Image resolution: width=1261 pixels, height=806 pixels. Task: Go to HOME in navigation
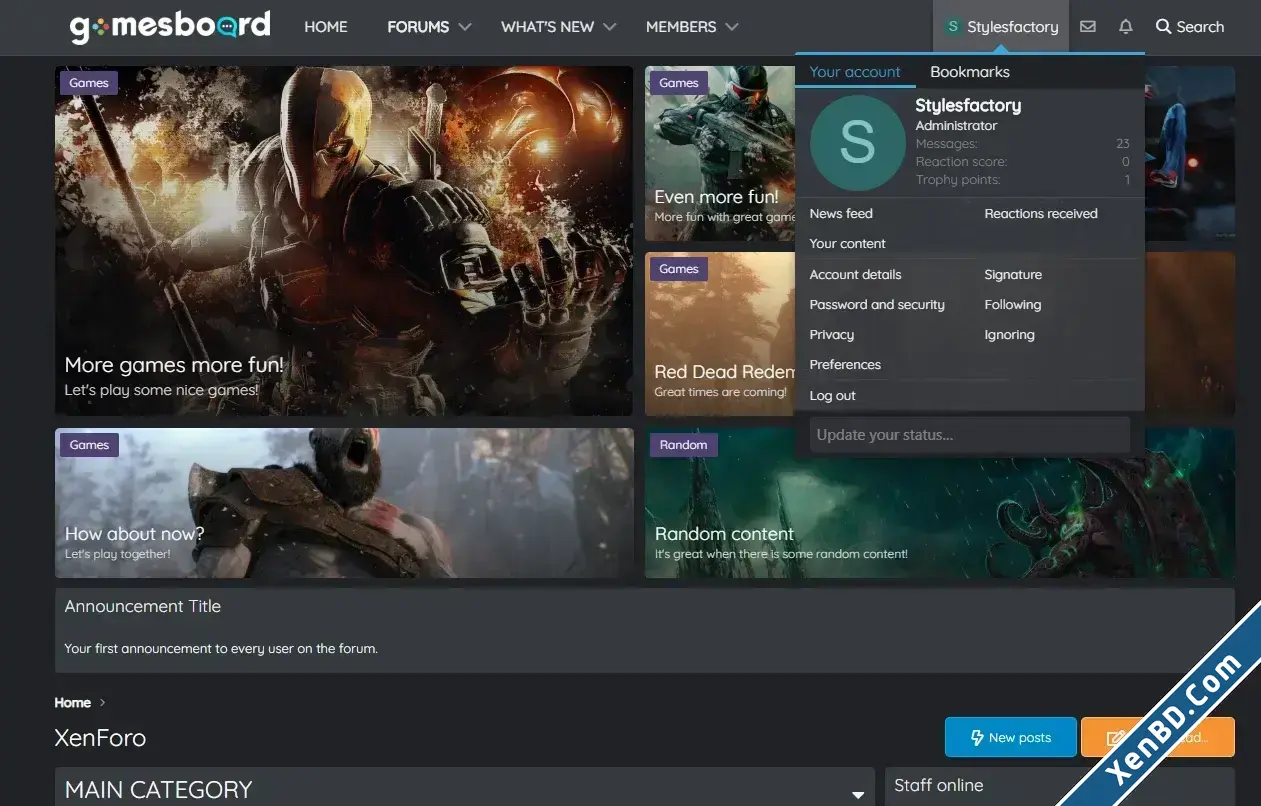(326, 27)
